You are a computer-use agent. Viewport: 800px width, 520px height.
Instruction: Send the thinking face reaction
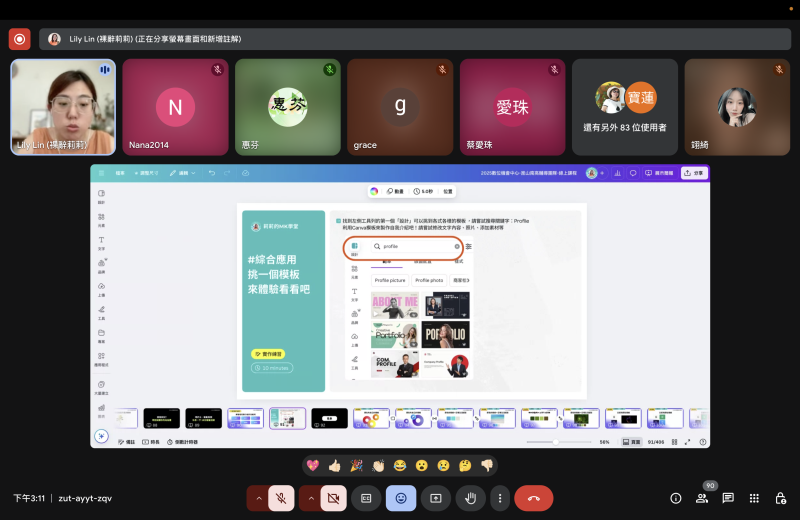point(465,465)
